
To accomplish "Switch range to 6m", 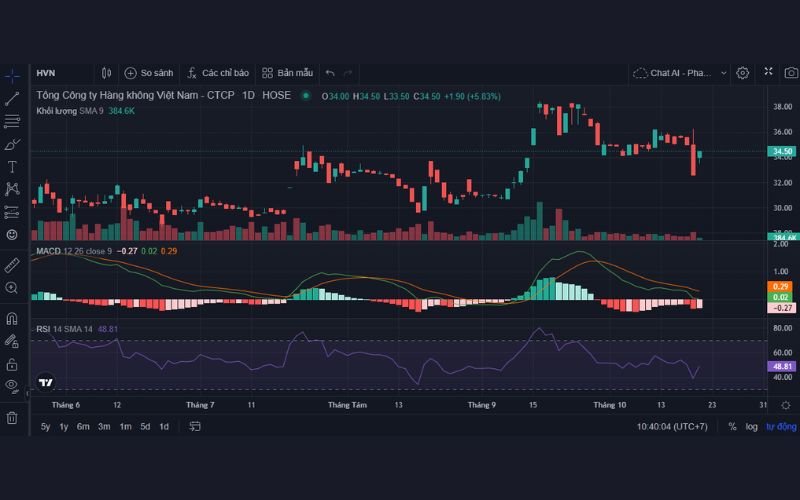I will tap(83, 427).
